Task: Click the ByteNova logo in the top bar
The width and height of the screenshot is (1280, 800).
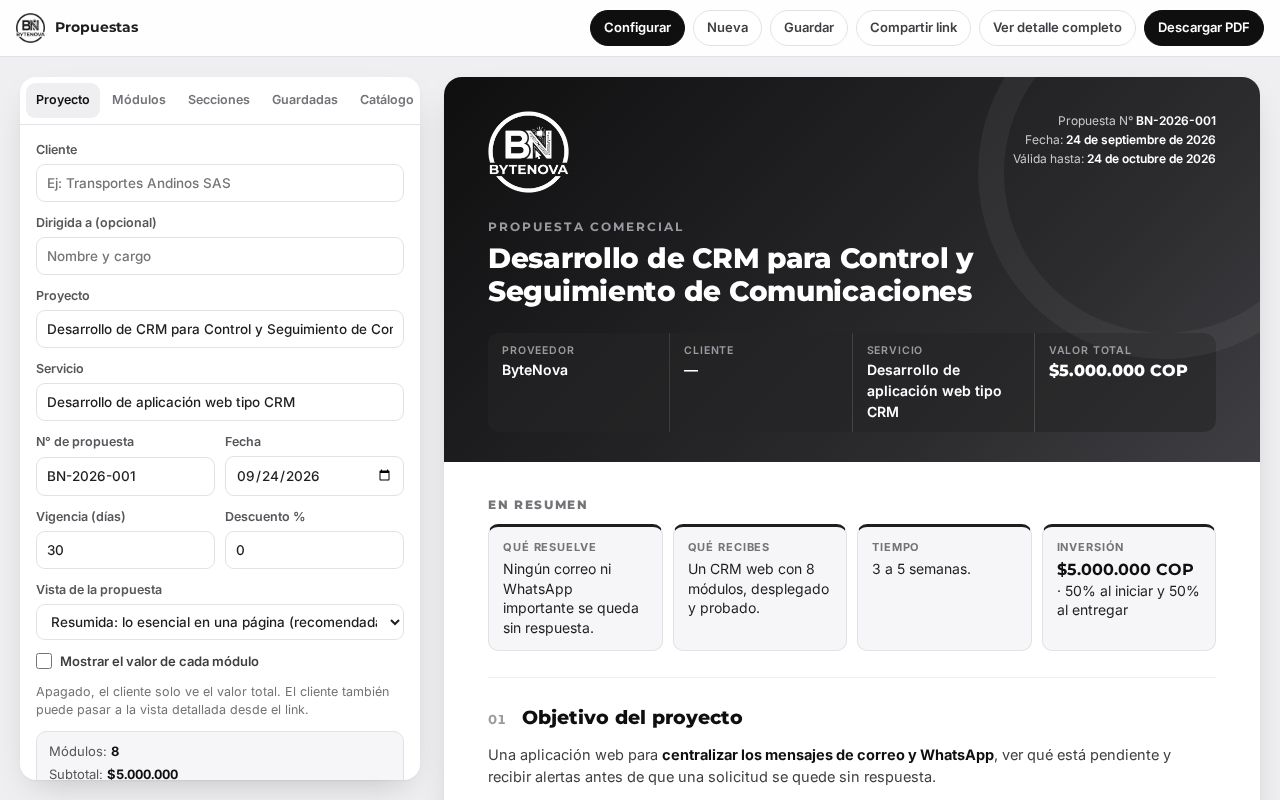Action: [x=31, y=28]
